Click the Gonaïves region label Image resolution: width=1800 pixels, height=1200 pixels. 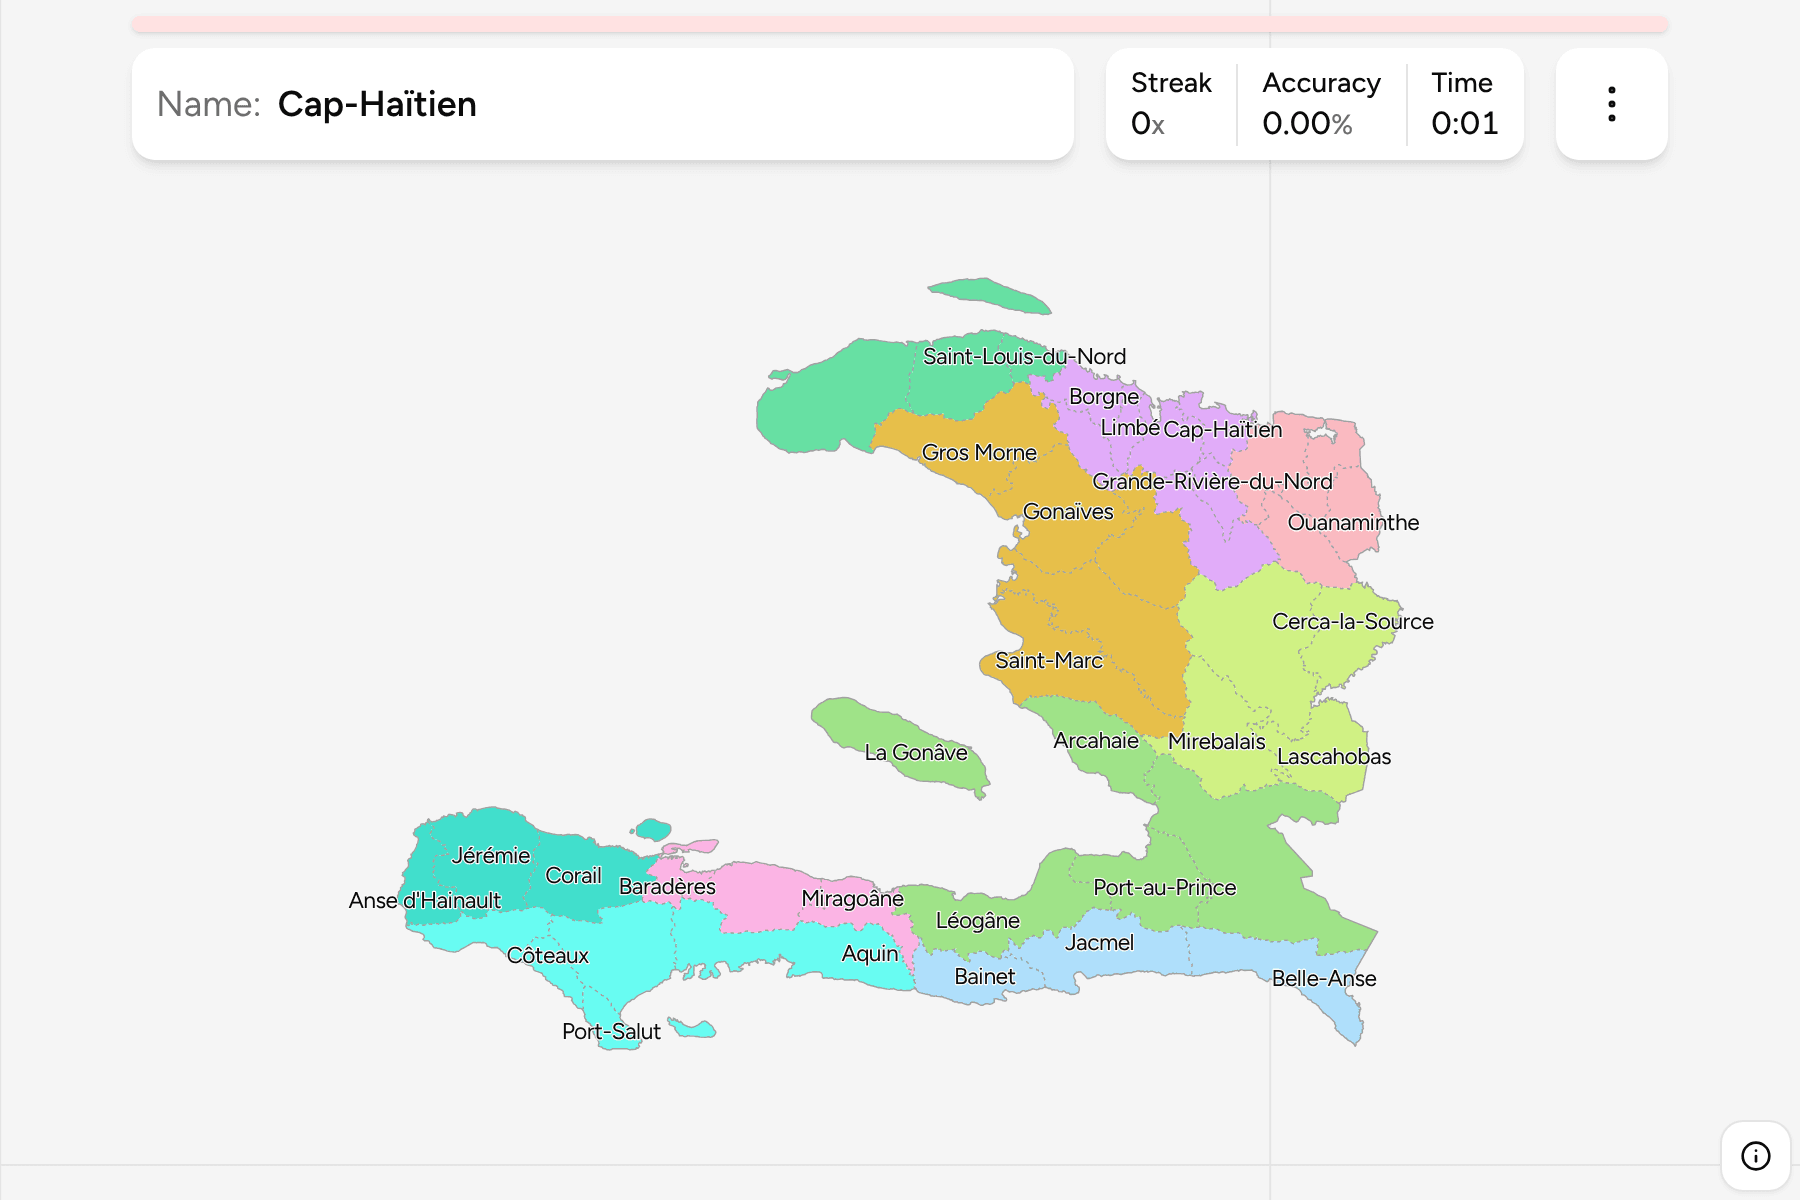tap(1068, 512)
